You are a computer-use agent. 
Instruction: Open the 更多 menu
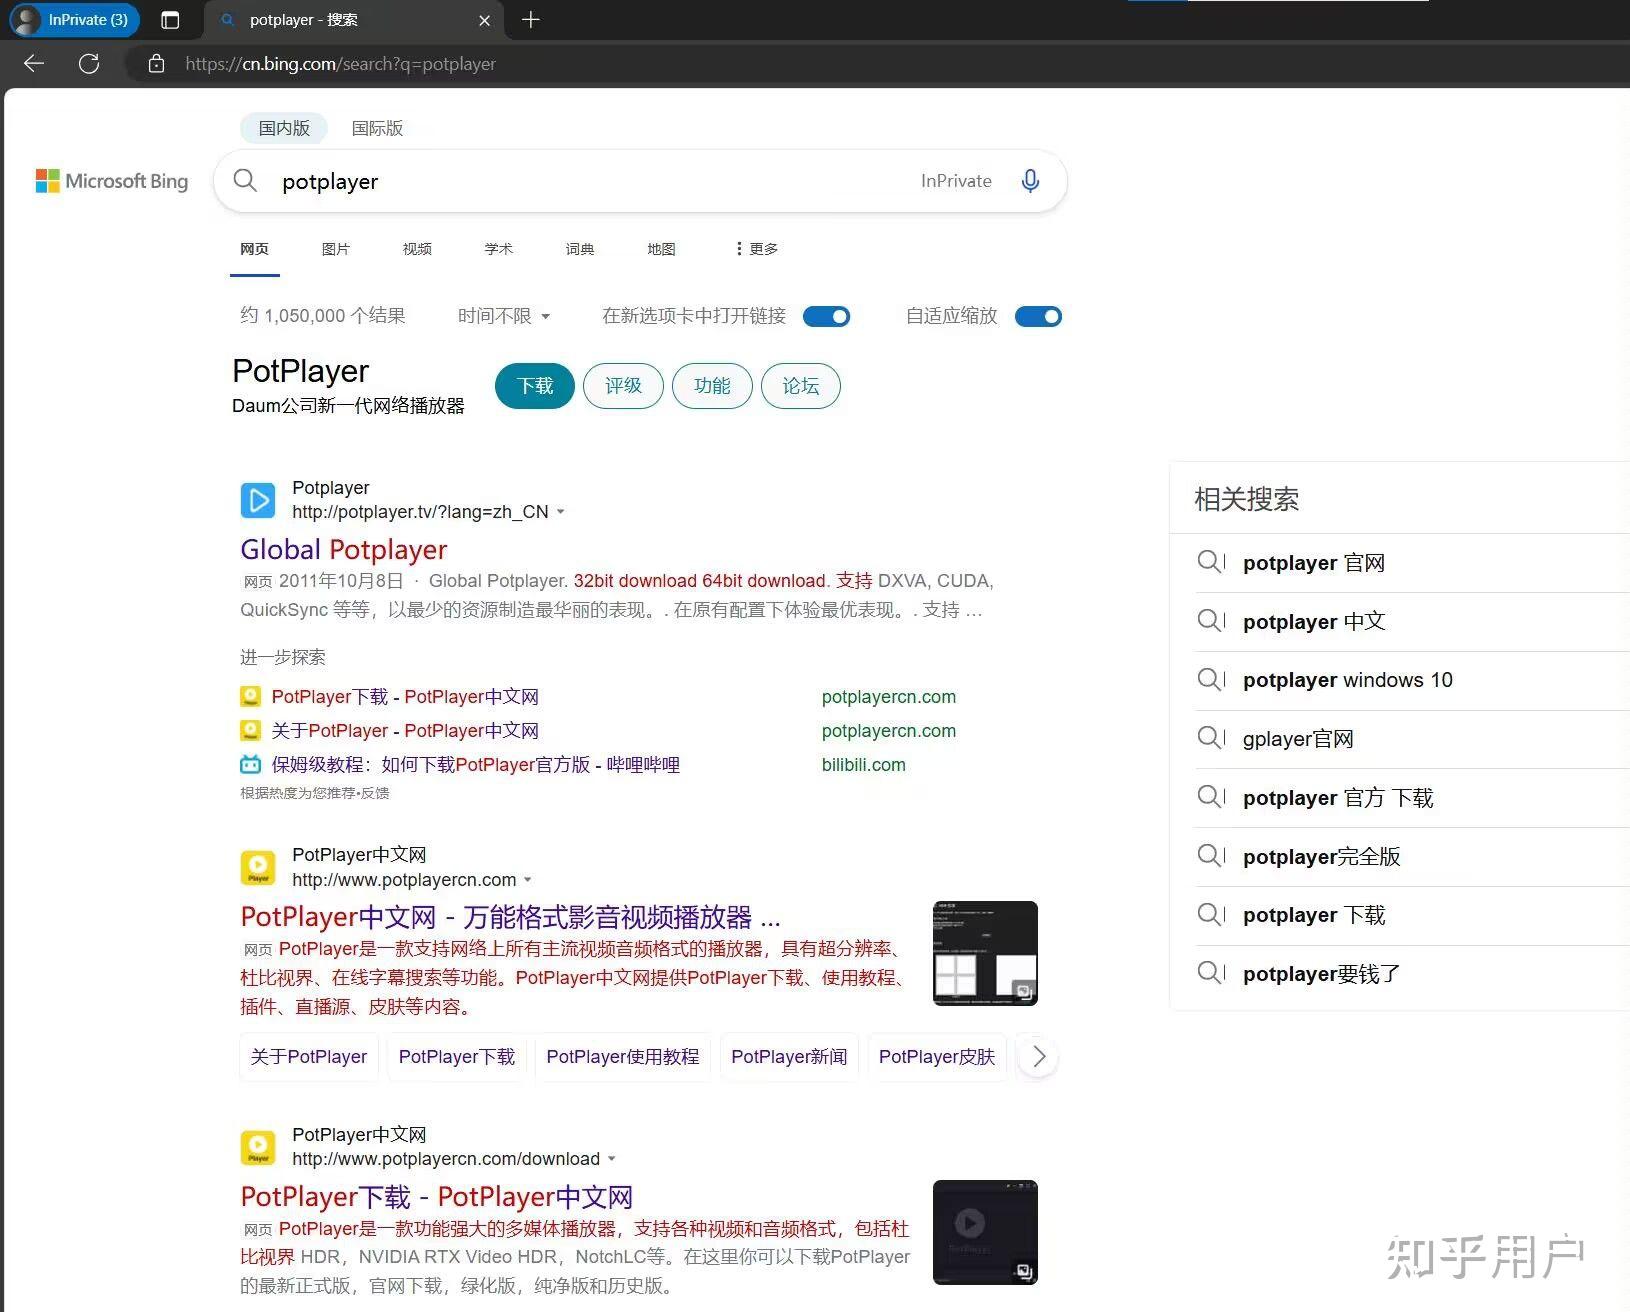coord(756,249)
